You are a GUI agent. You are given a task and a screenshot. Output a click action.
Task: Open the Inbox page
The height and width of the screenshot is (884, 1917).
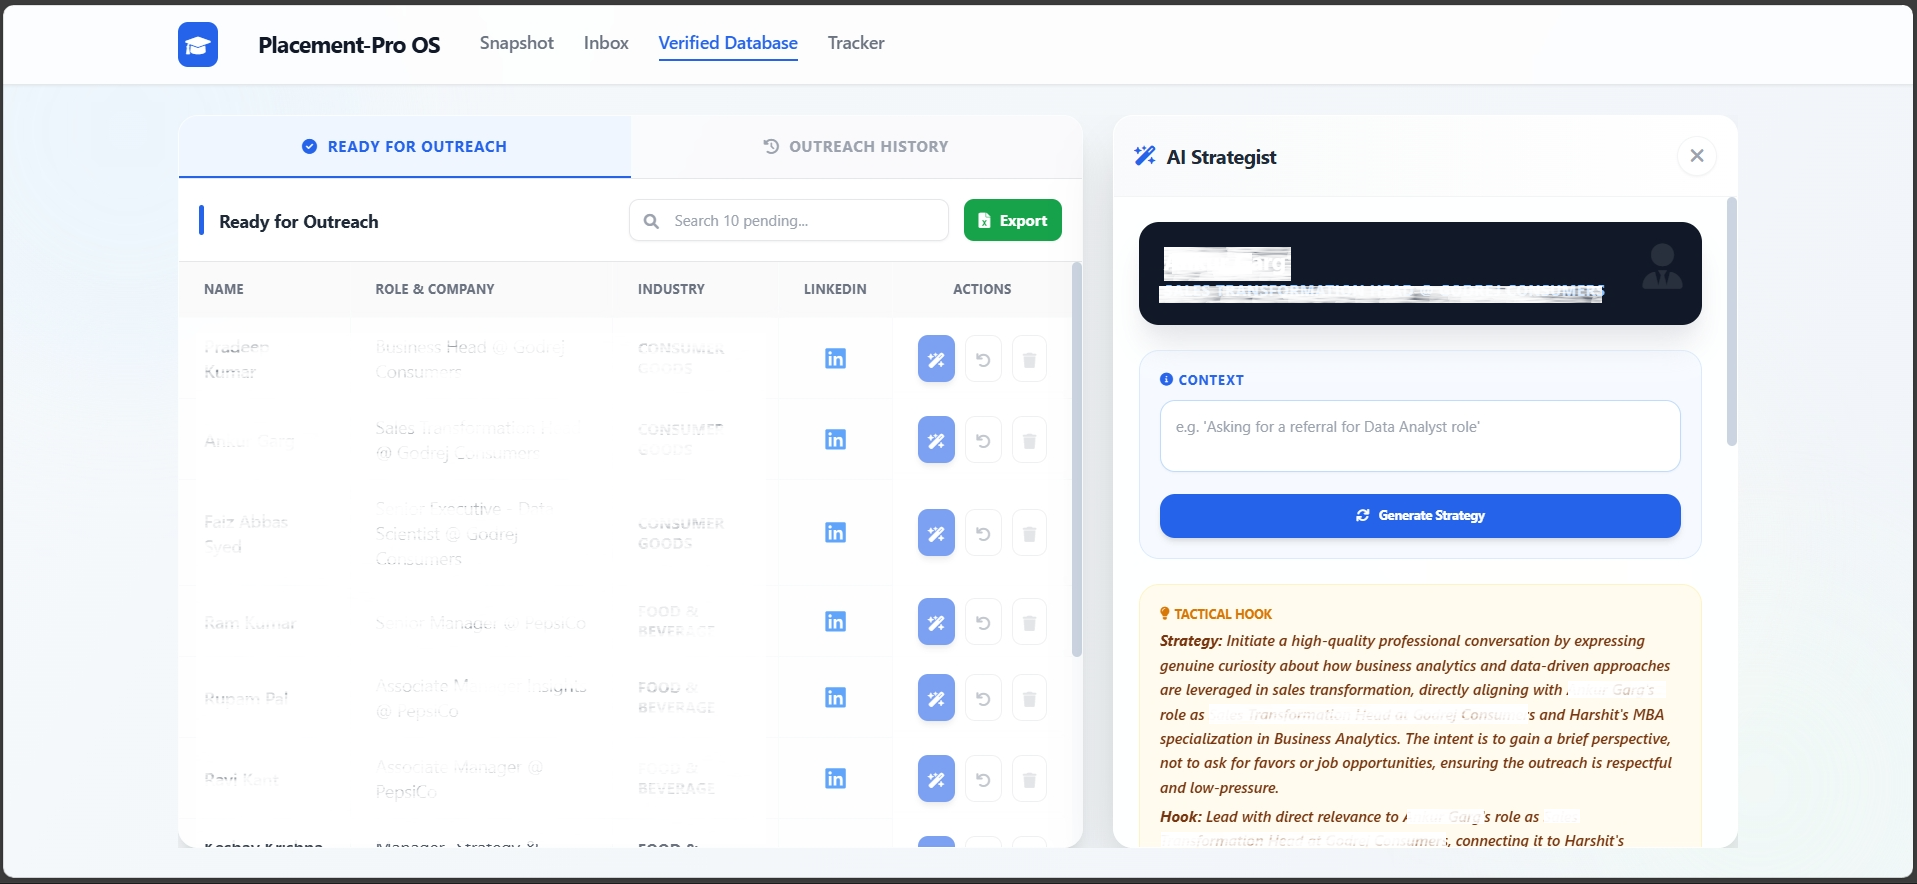[x=606, y=43]
